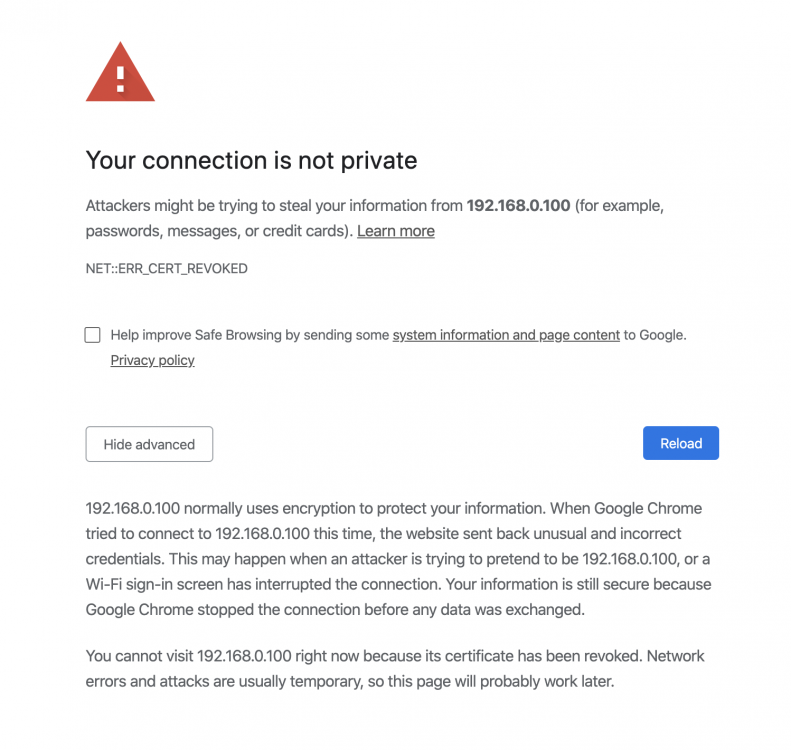Image resolution: width=791 pixels, height=750 pixels.
Task: Click the You cannot visit paragraph
Action: pos(395,668)
